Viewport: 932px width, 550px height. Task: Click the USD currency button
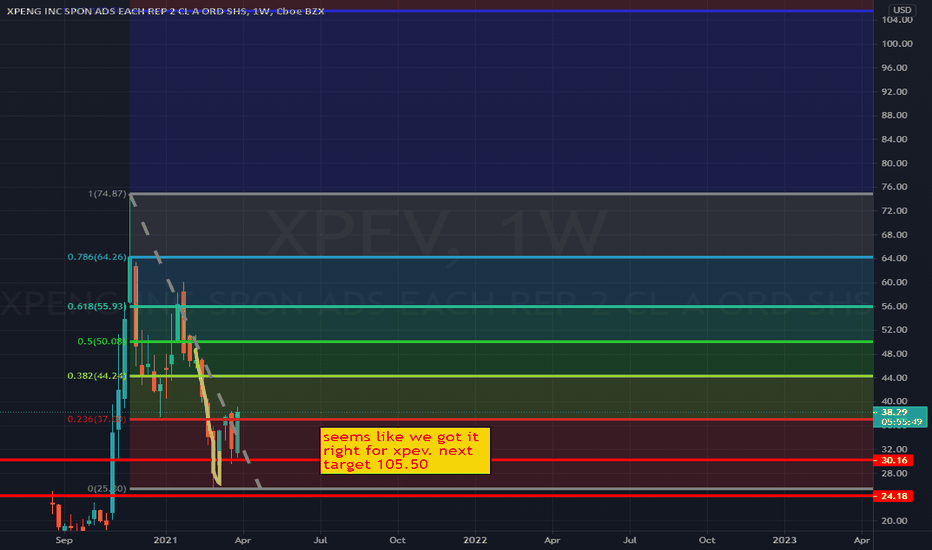[902, 10]
